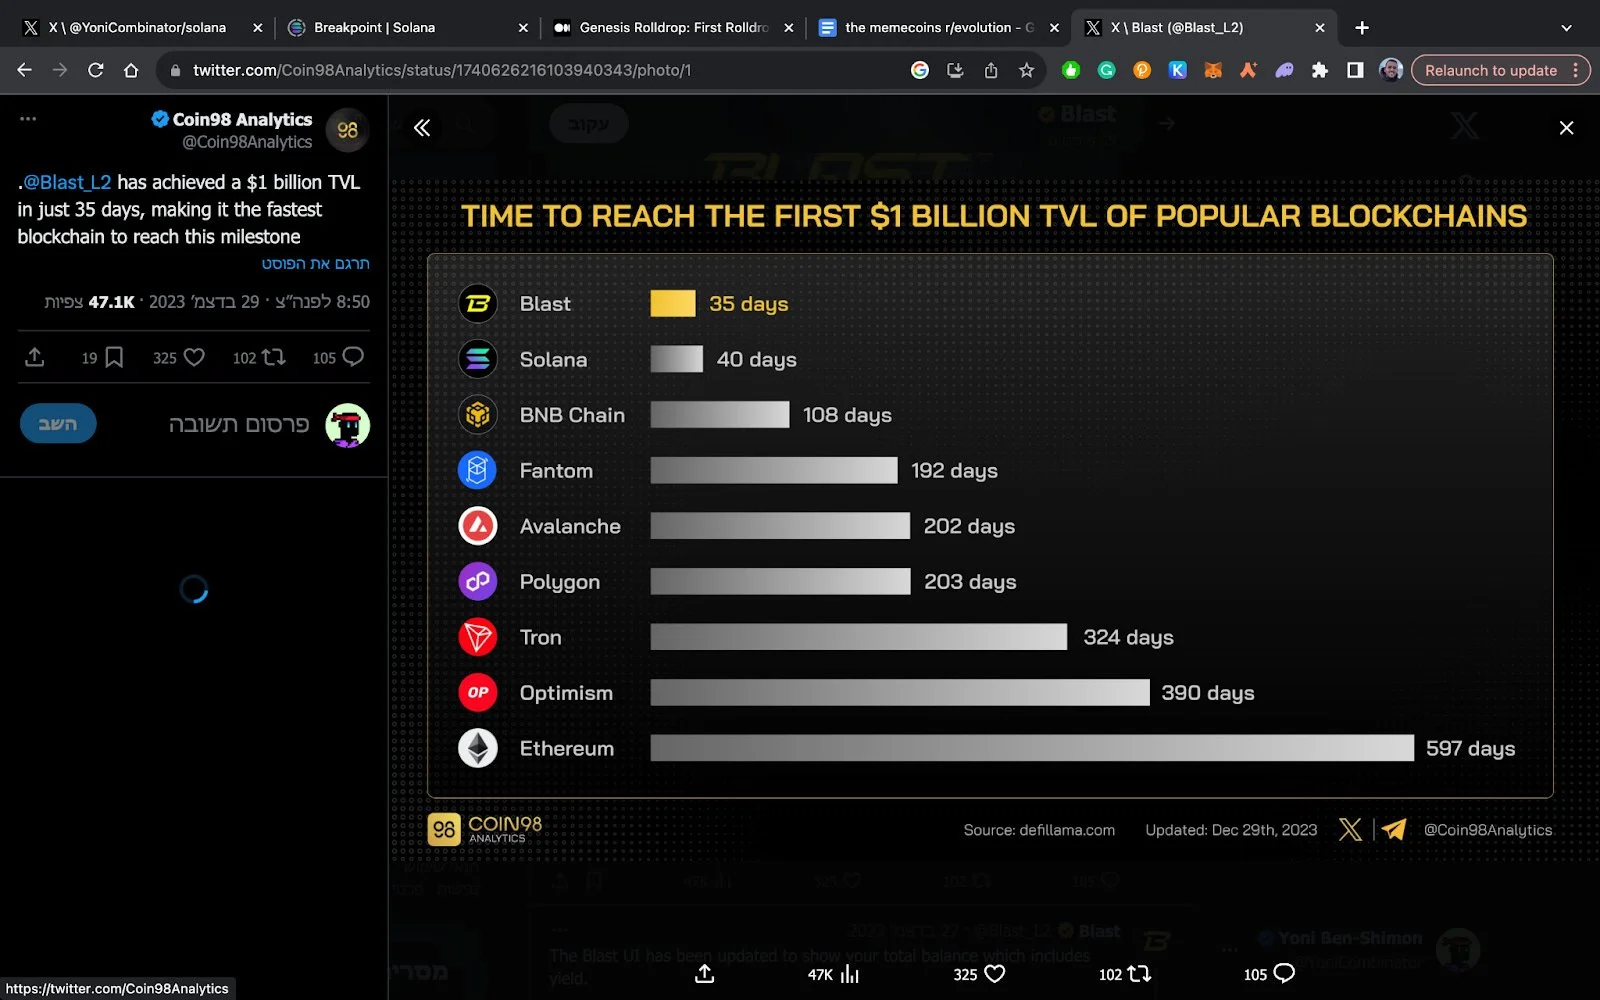Switch to YoniCombinator/solana tab
Viewport: 1600px width, 1000px height.
pyautogui.click(x=137, y=28)
